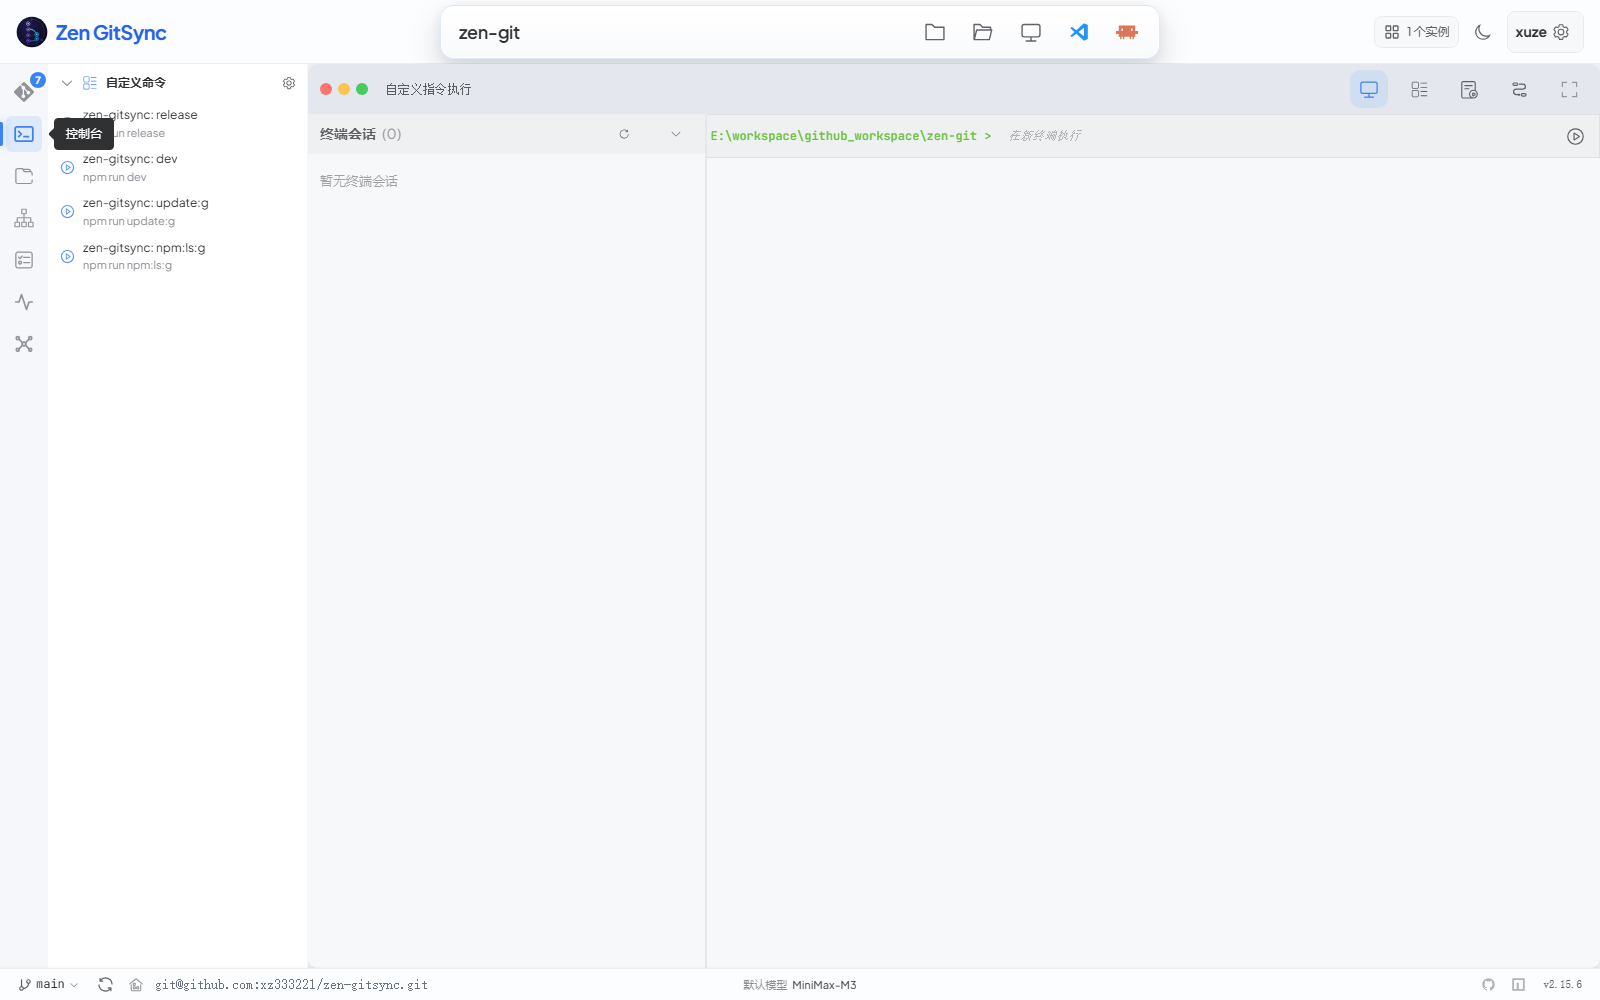Click the npm run dev subtitle text
Viewport: 1600px width, 1000px height.
[114, 177]
